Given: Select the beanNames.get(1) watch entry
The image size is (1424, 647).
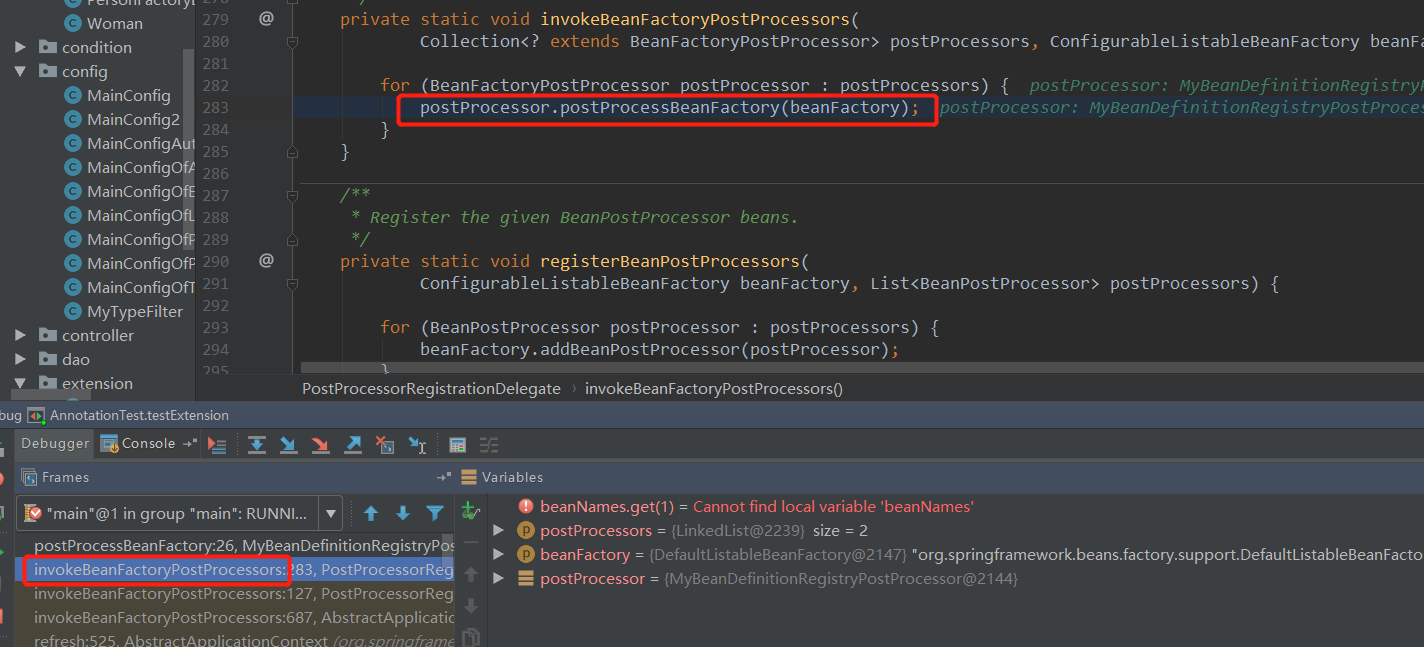Looking at the screenshot, I should coord(756,507).
